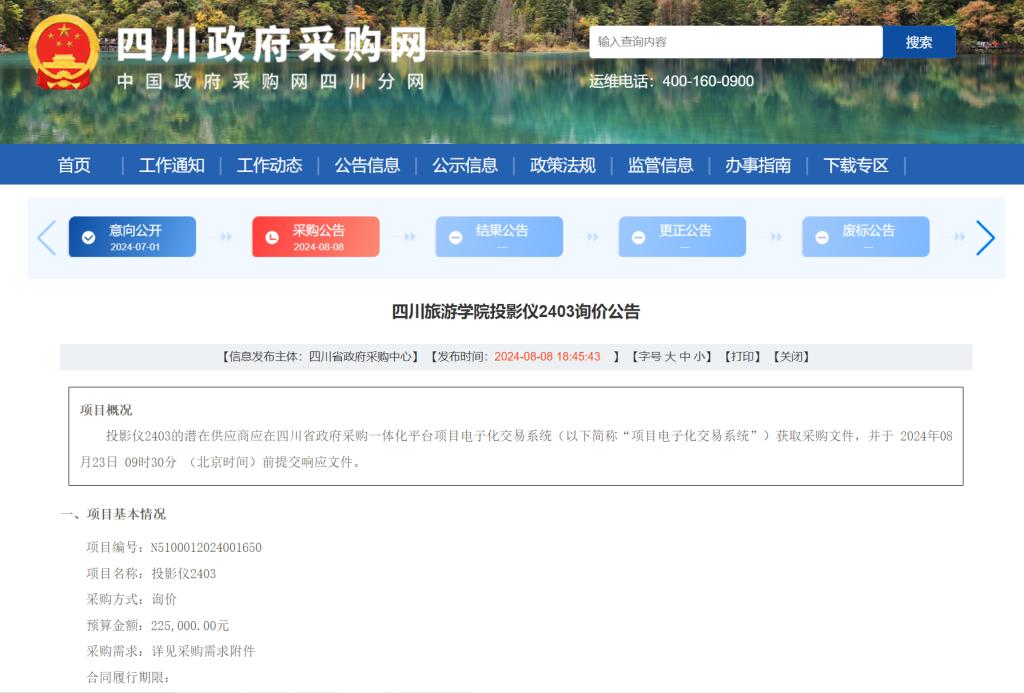Image resolution: width=1024 pixels, height=693 pixels.
Task: Click the heading 四川旅游学院投影仪2403询价公告
Action: coord(516,312)
